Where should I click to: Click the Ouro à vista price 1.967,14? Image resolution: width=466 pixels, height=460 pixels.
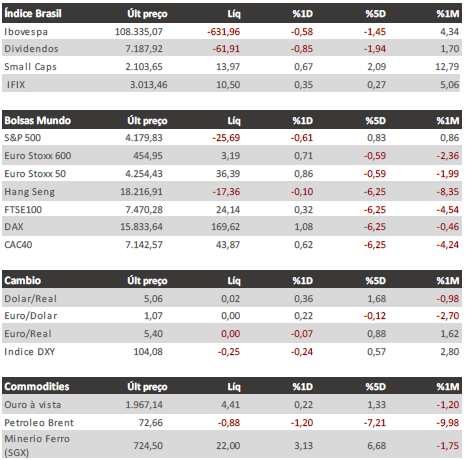click(144, 405)
